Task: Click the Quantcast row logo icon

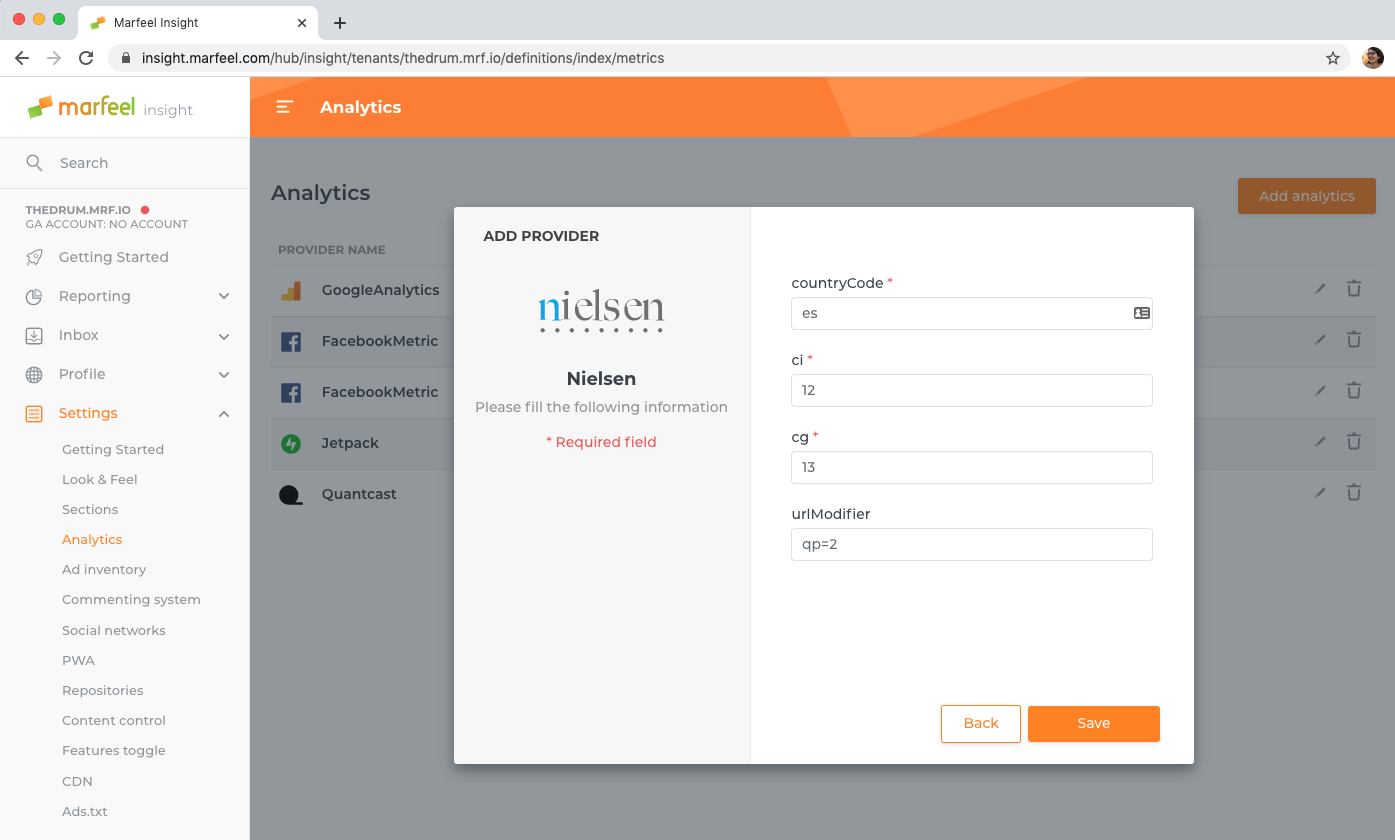Action: [291, 494]
